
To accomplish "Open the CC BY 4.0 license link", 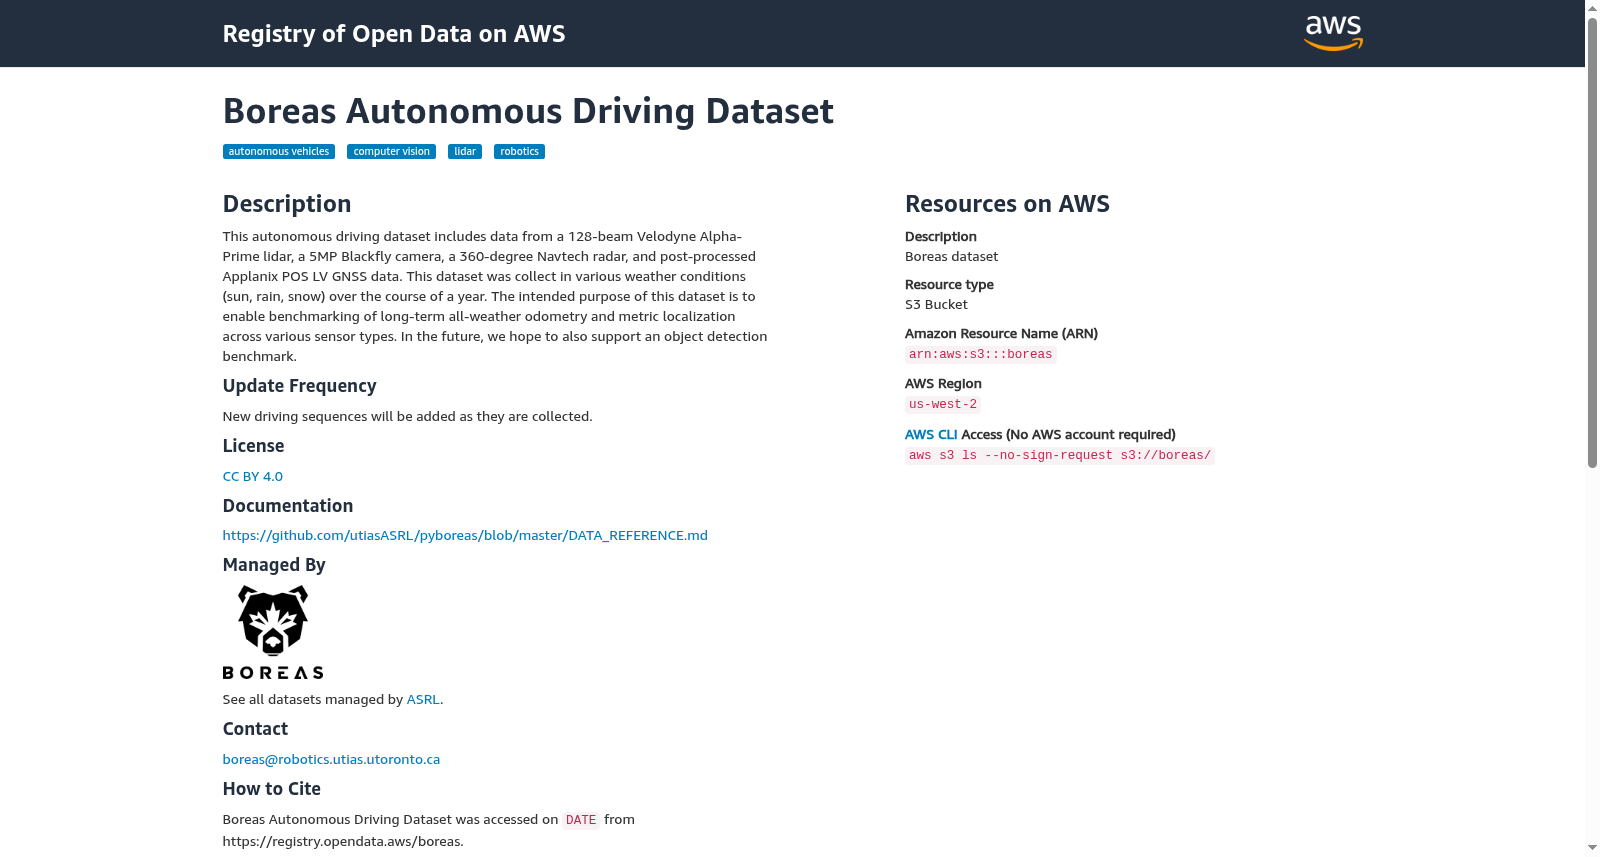I will coord(253,477).
